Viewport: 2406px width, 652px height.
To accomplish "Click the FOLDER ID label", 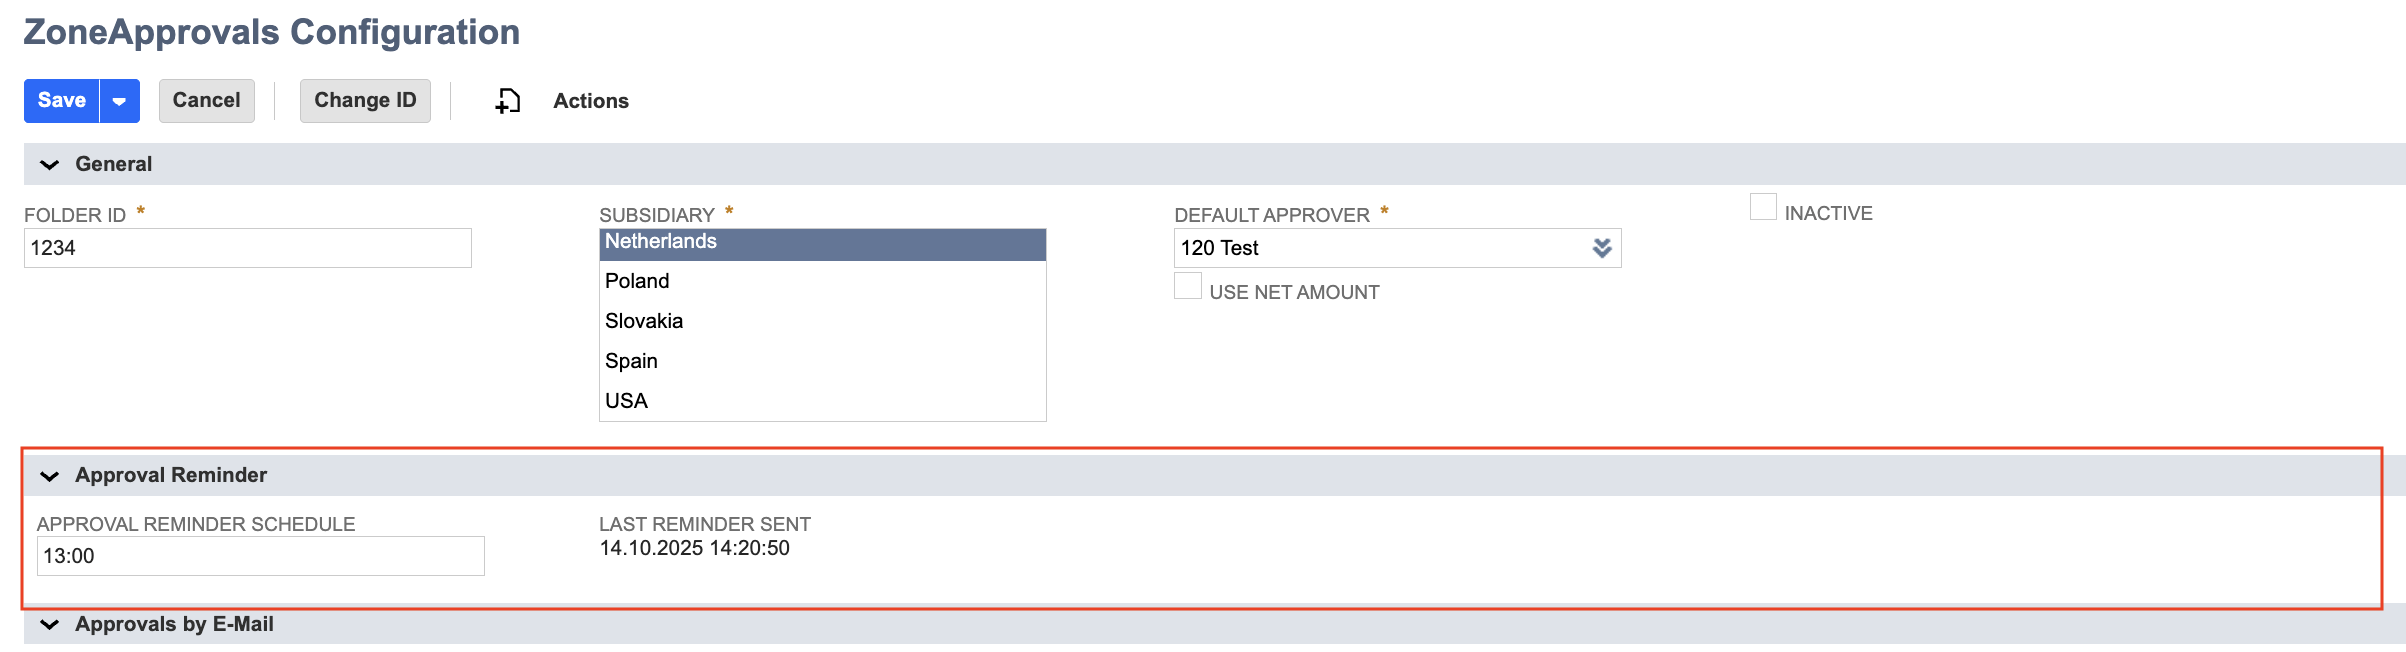I will pyautogui.click(x=75, y=215).
